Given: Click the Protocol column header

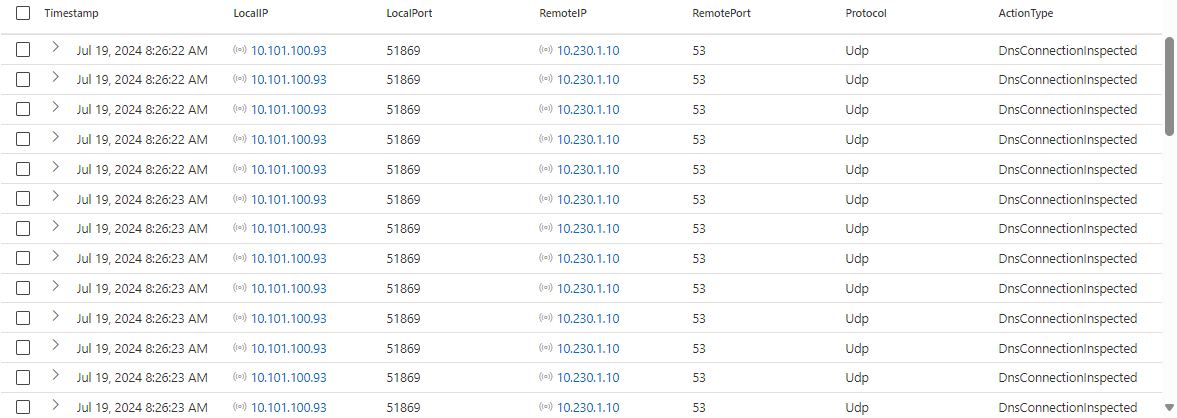Looking at the screenshot, I should (x=866, y=14).
